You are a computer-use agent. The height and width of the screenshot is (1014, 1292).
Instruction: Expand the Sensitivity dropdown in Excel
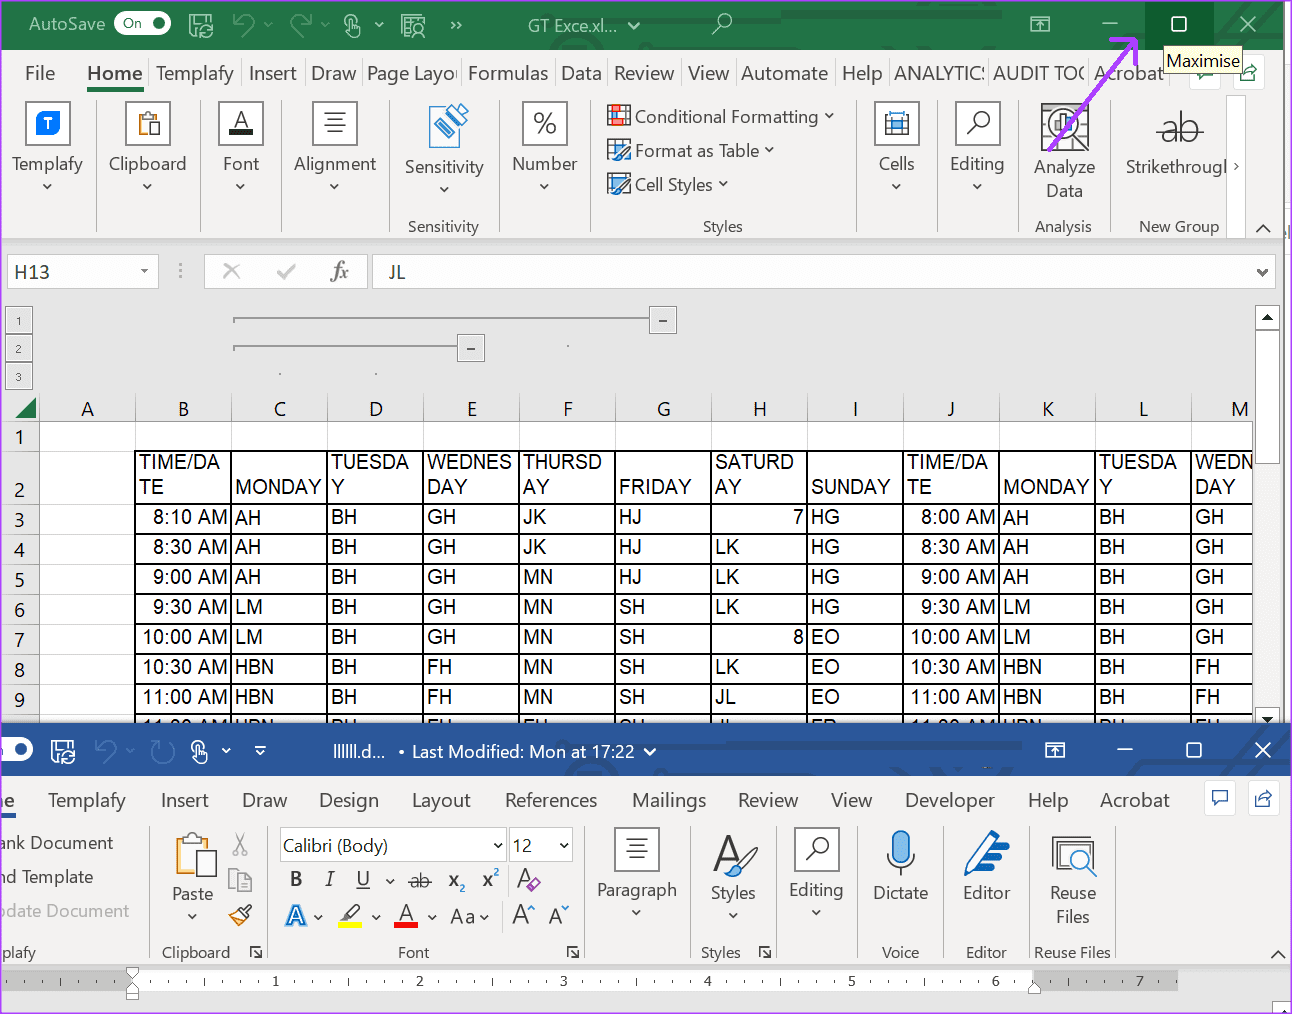click(444, 186)
